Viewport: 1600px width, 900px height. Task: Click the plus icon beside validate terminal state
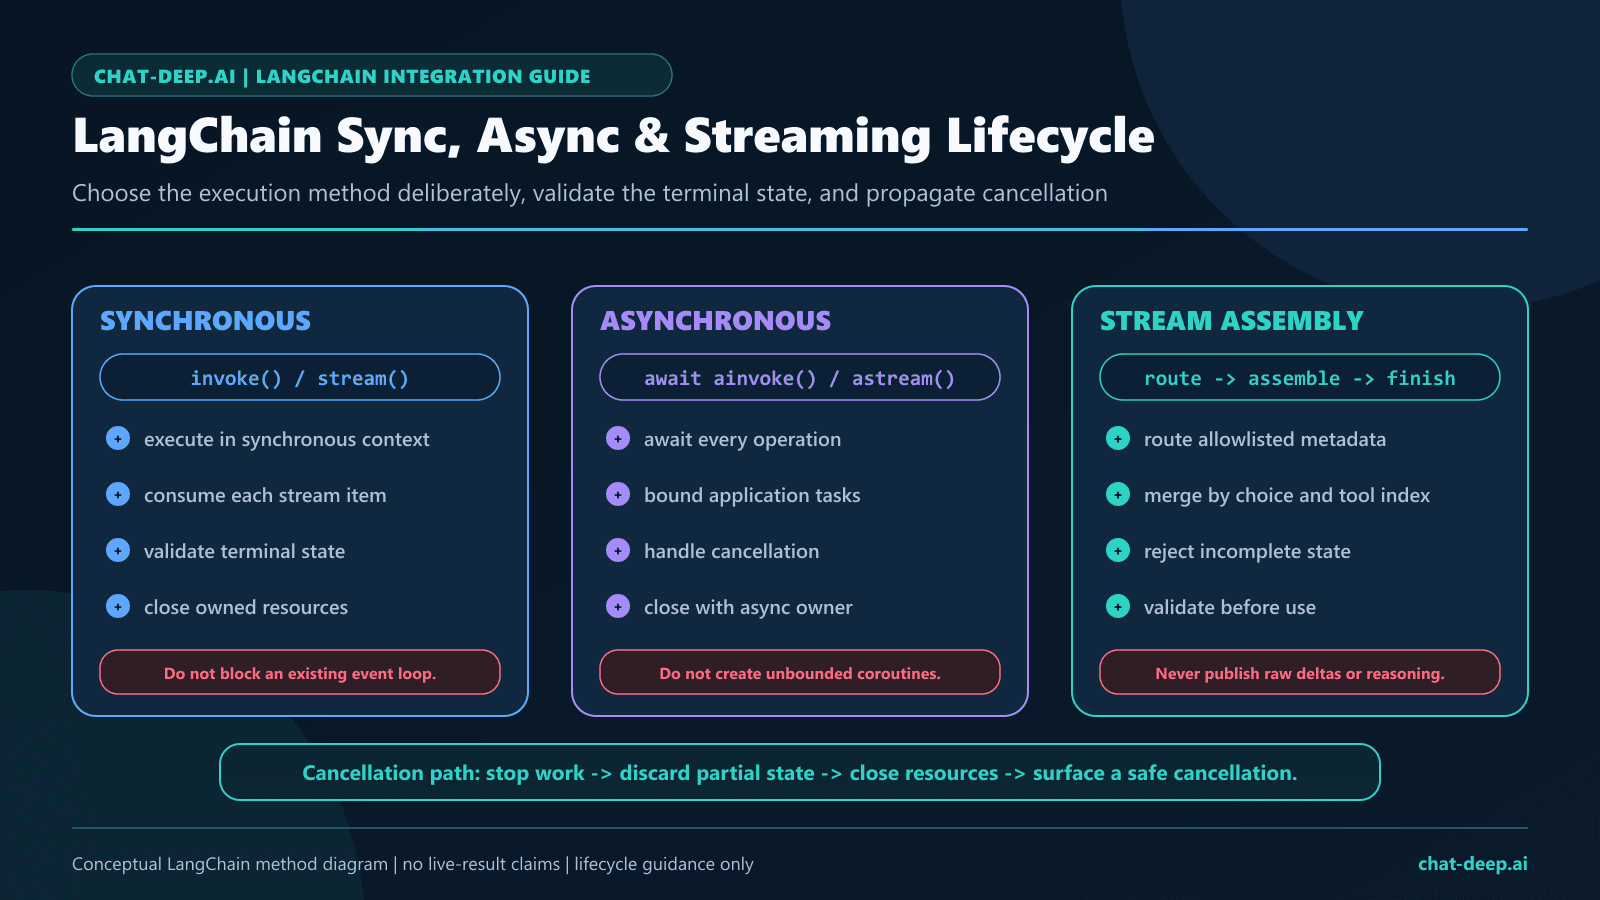pyautogui.click(x=118, y=550)
